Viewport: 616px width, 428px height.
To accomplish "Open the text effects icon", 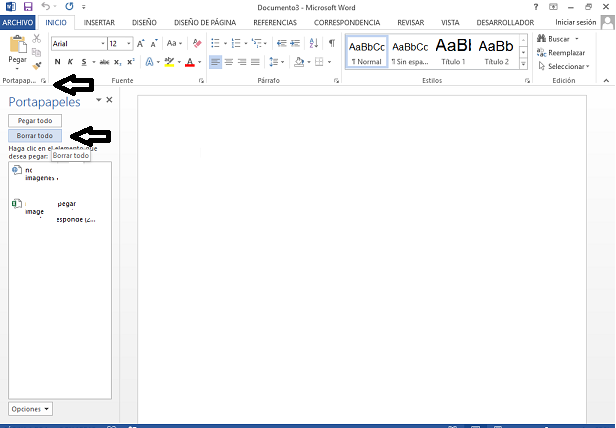I will coord(149,62).
